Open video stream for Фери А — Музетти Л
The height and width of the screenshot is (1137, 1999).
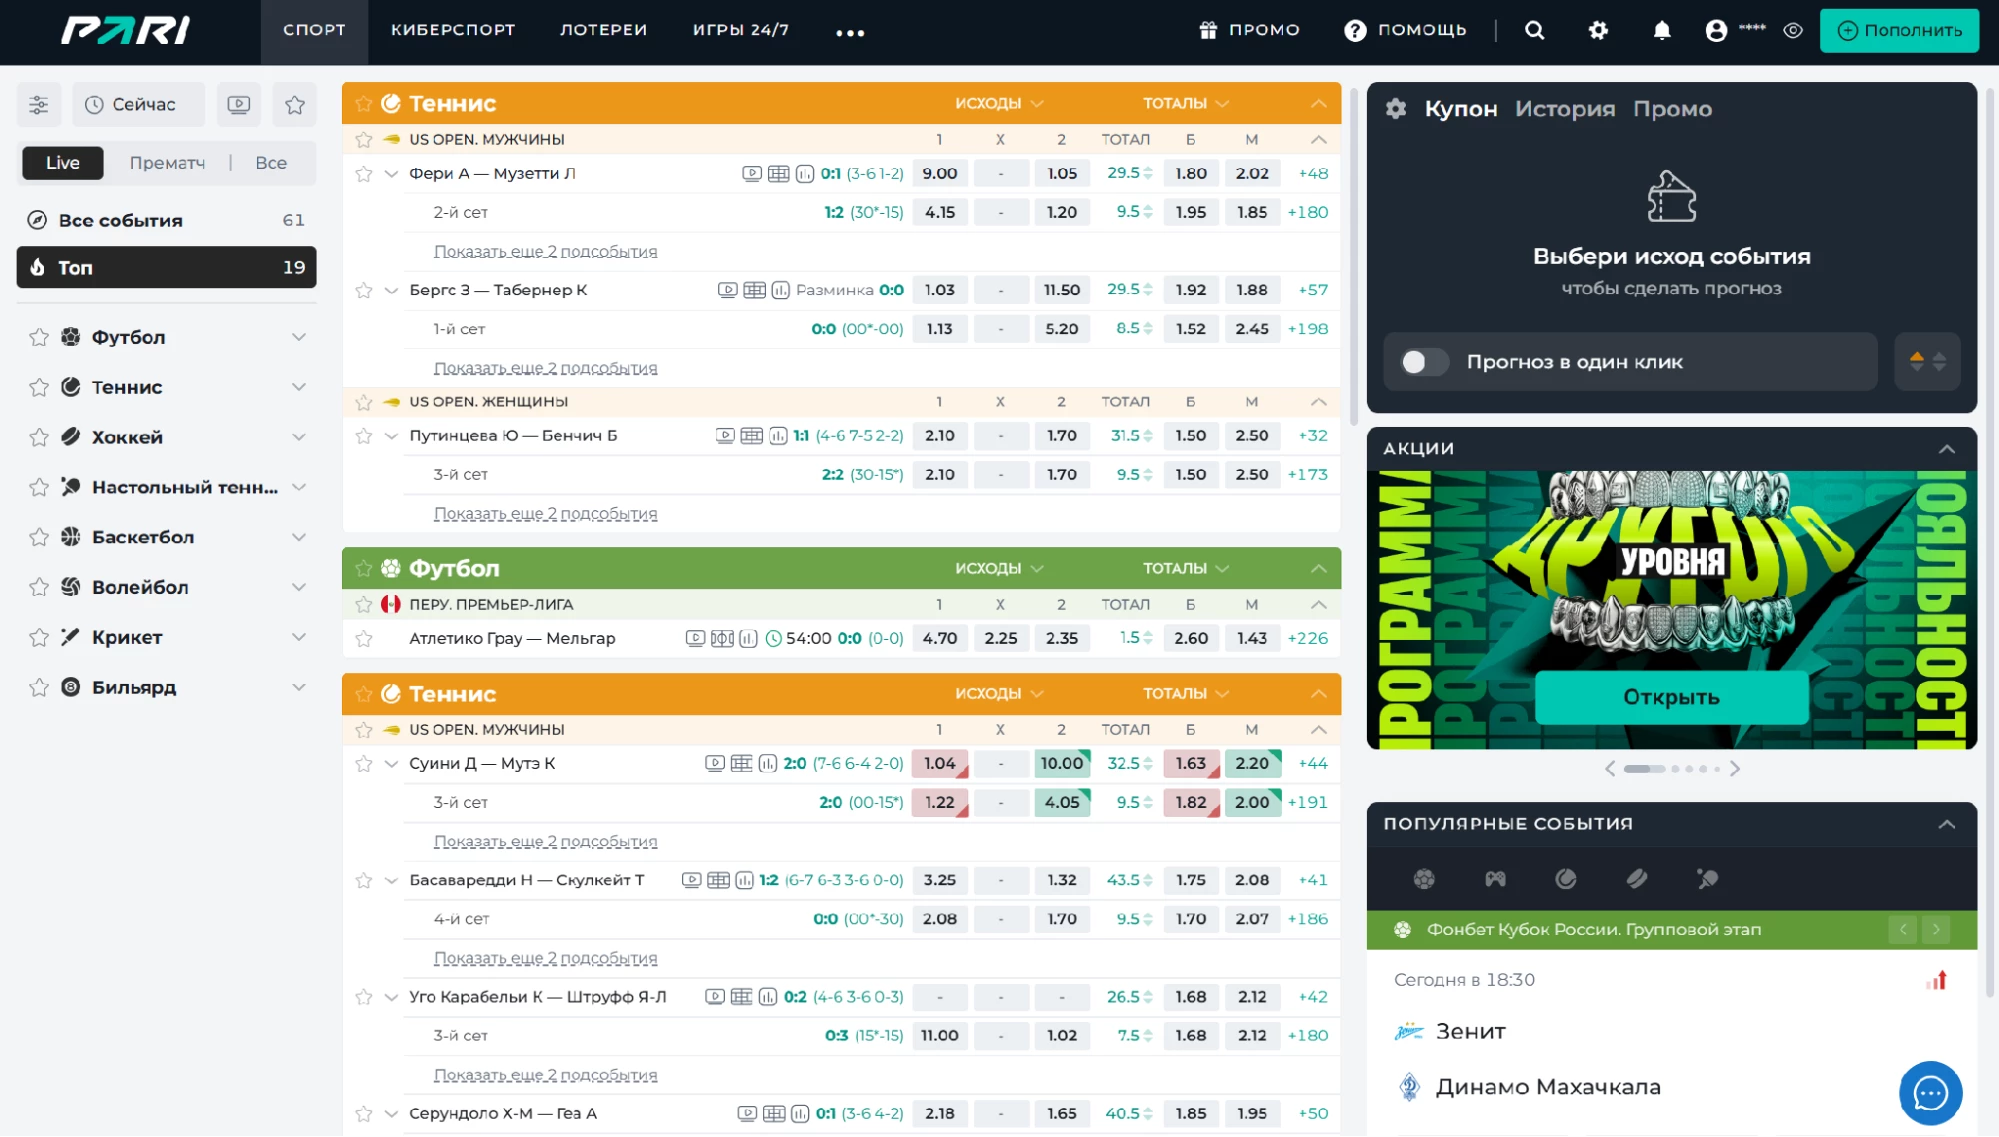tap(752, 174)
